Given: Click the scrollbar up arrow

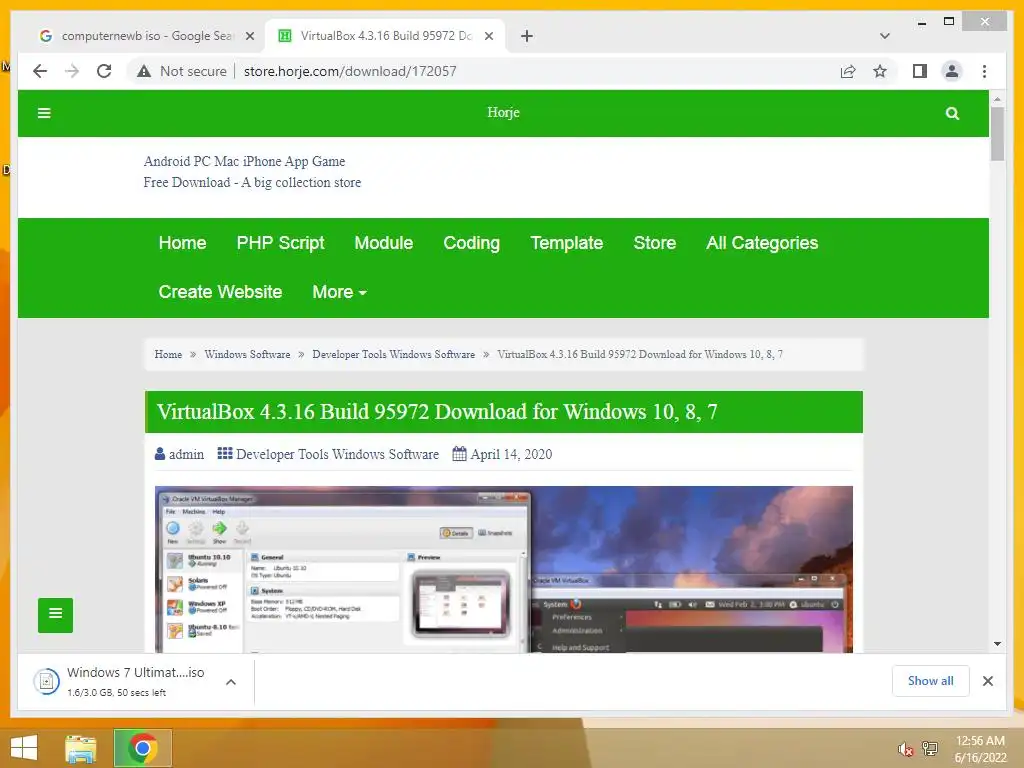Looking at the screenshot, I should click(997, 99).
